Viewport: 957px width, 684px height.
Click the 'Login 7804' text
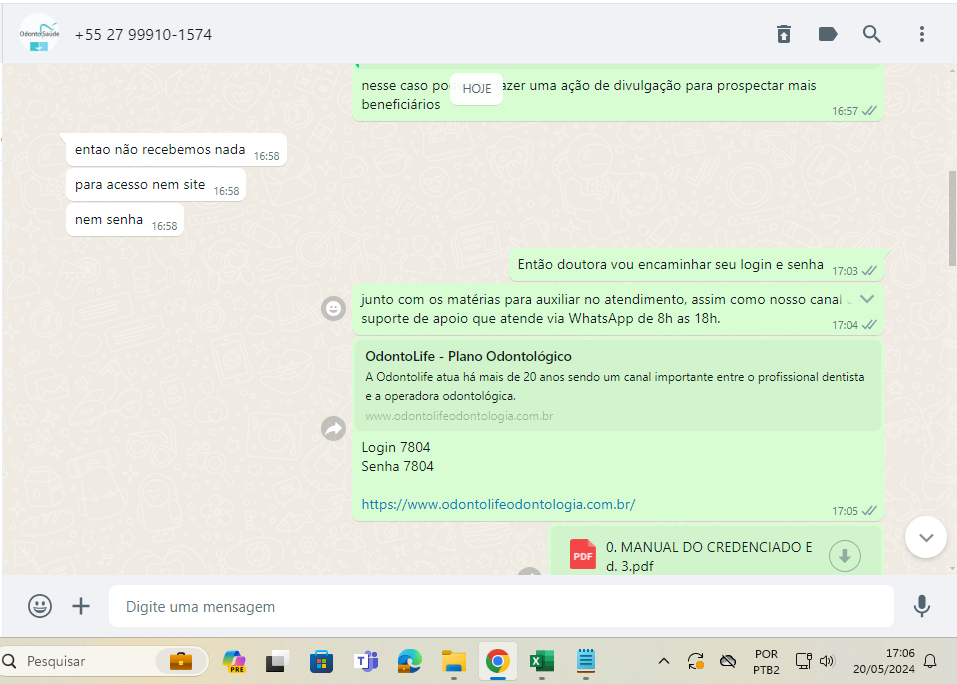coord(395,447)
